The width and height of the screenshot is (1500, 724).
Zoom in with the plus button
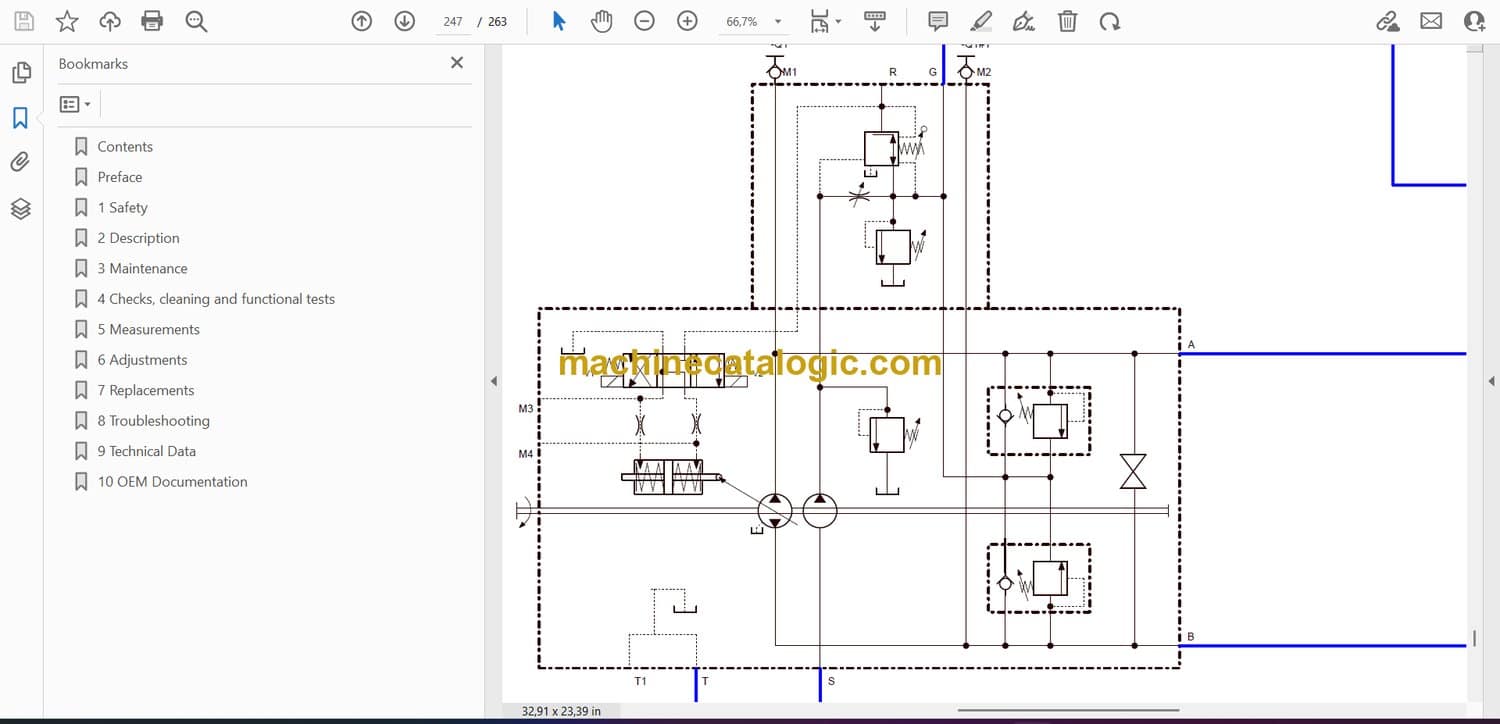click(x=687, y=21)
